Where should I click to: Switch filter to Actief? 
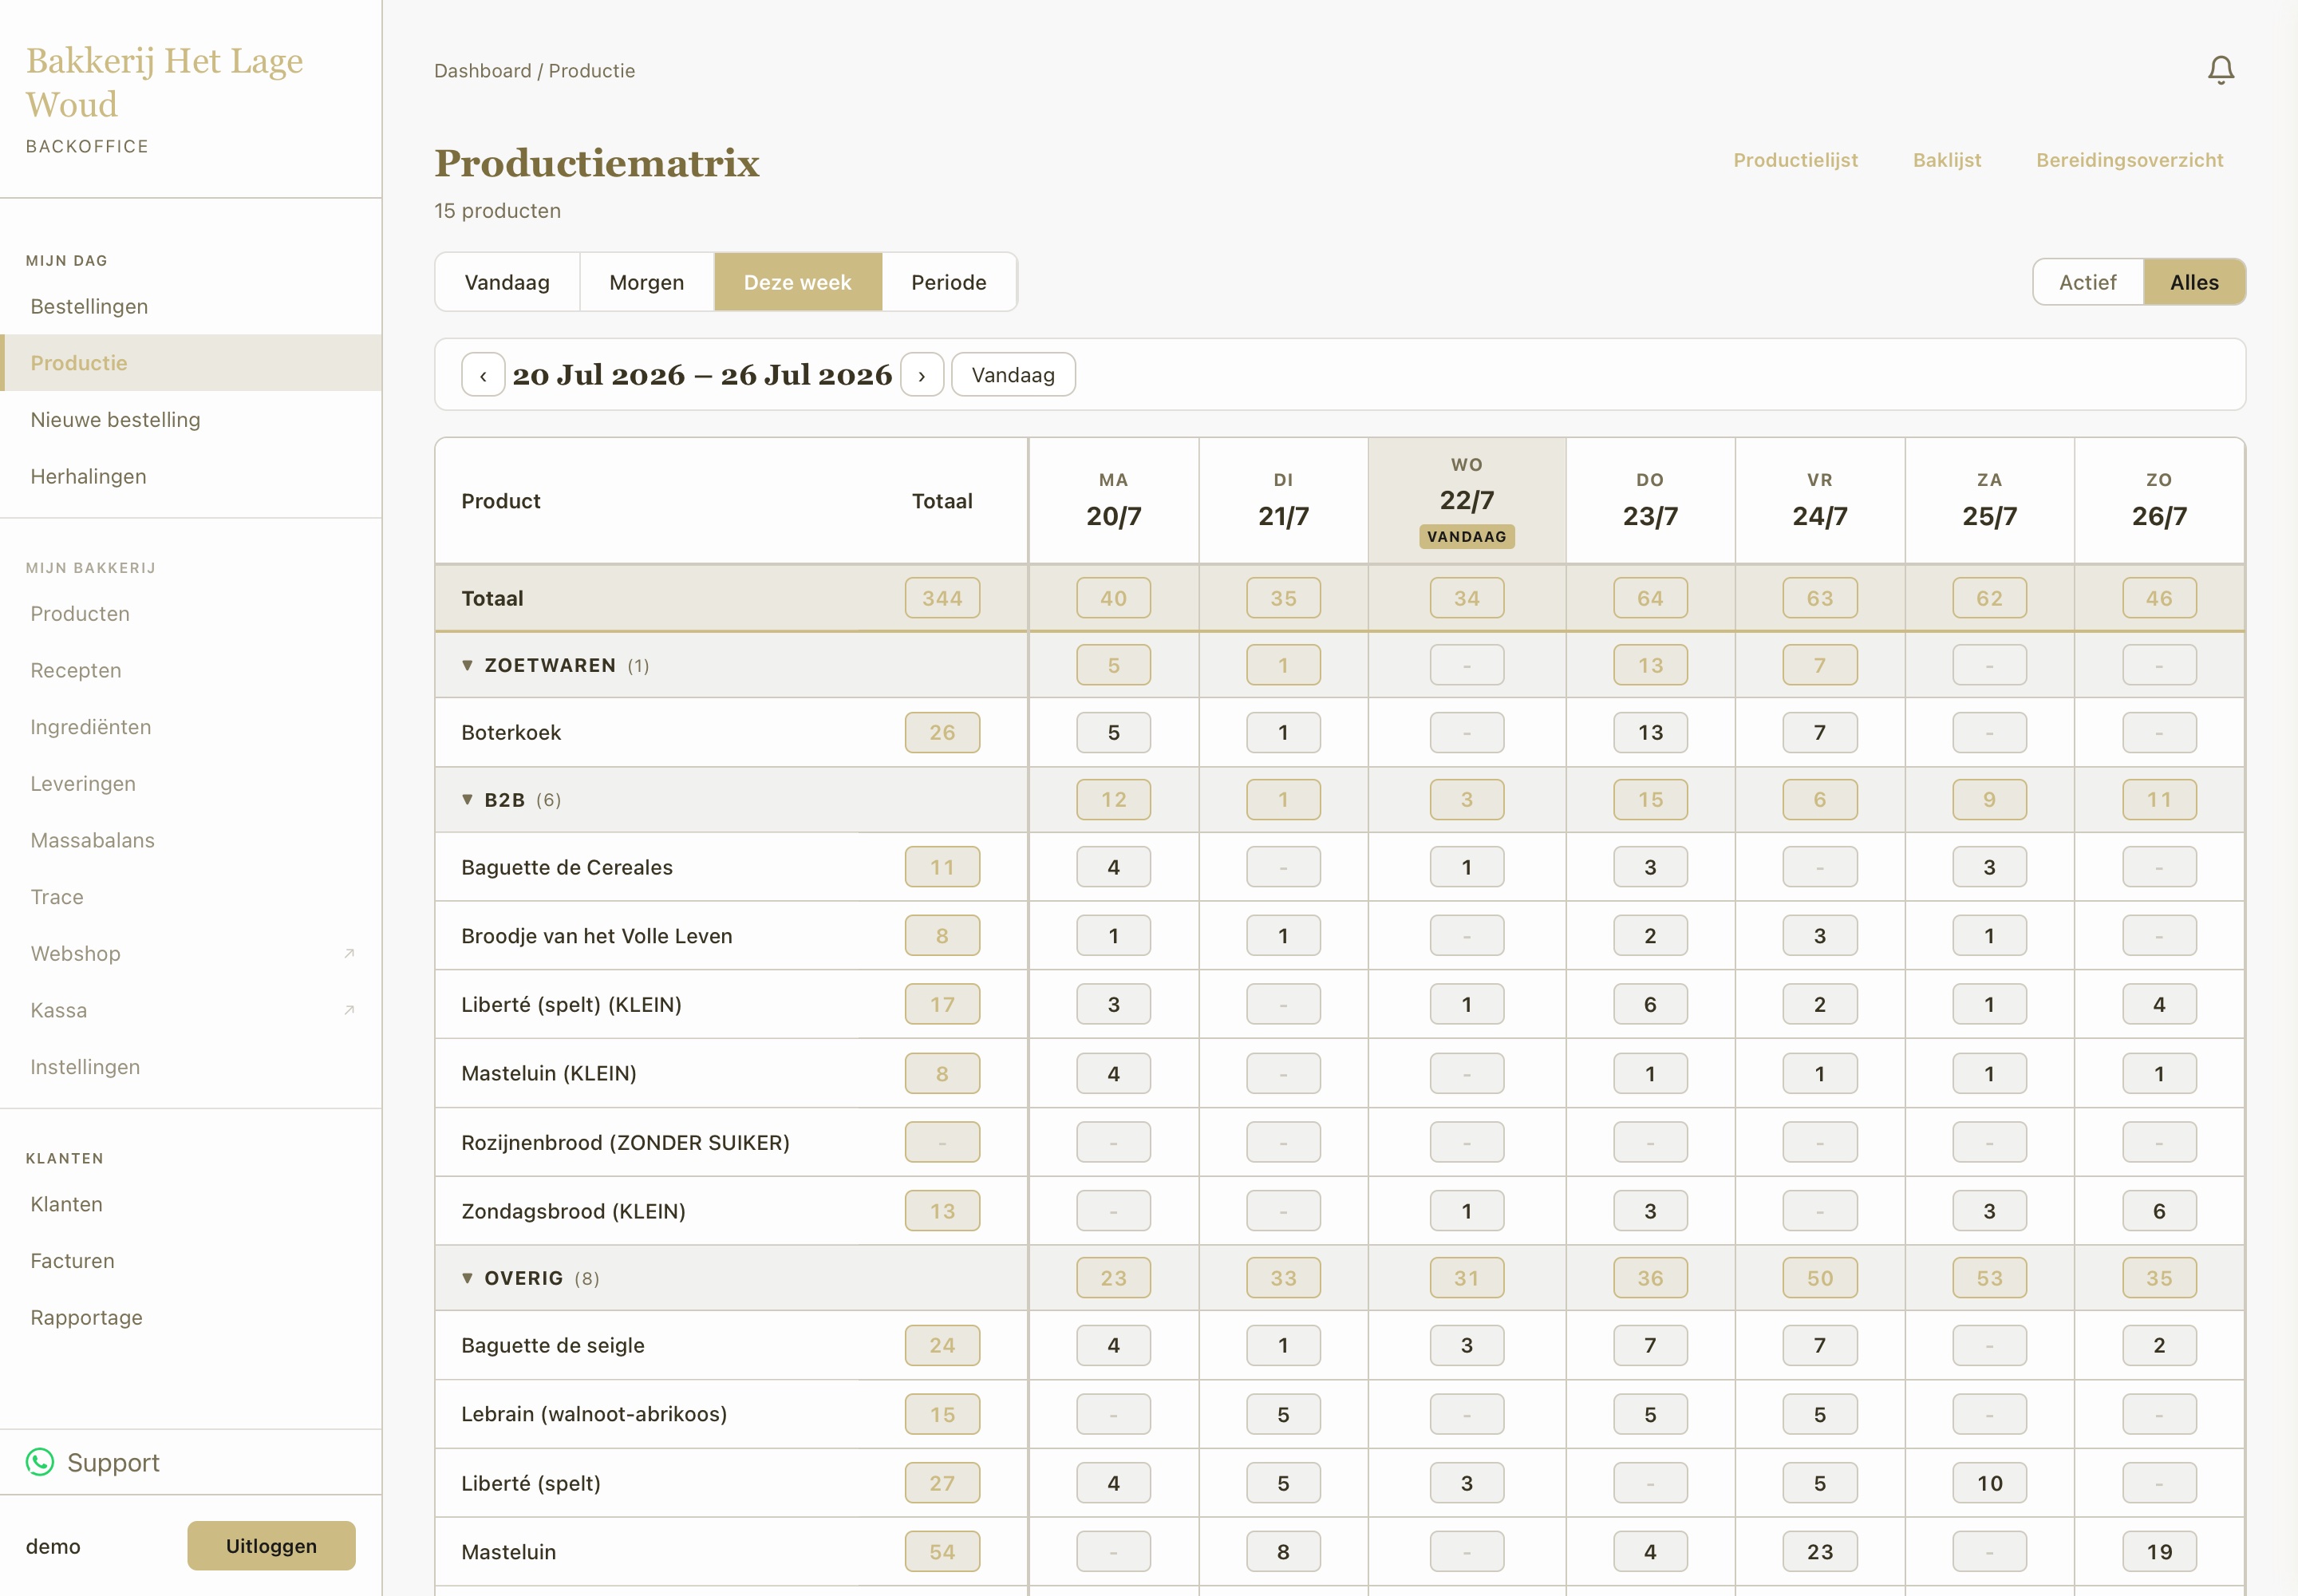tap(2088, 282)
